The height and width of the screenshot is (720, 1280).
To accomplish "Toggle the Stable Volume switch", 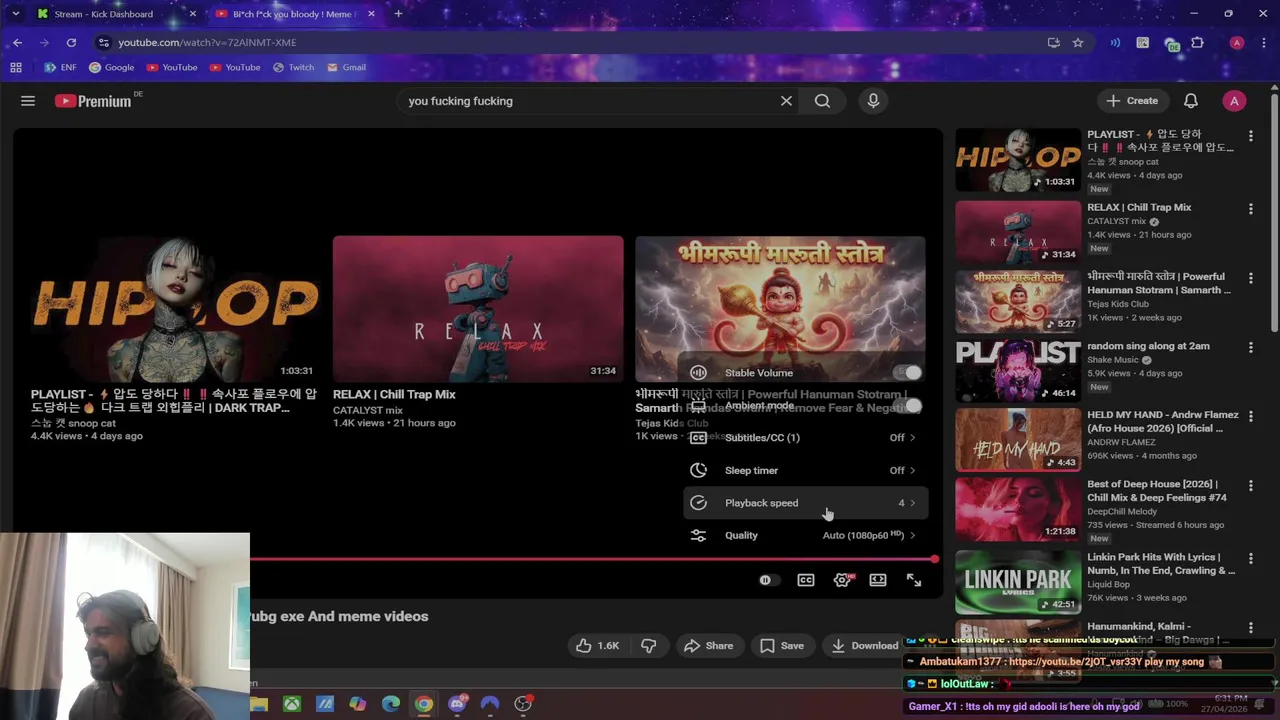I will [x=908, y=373].
